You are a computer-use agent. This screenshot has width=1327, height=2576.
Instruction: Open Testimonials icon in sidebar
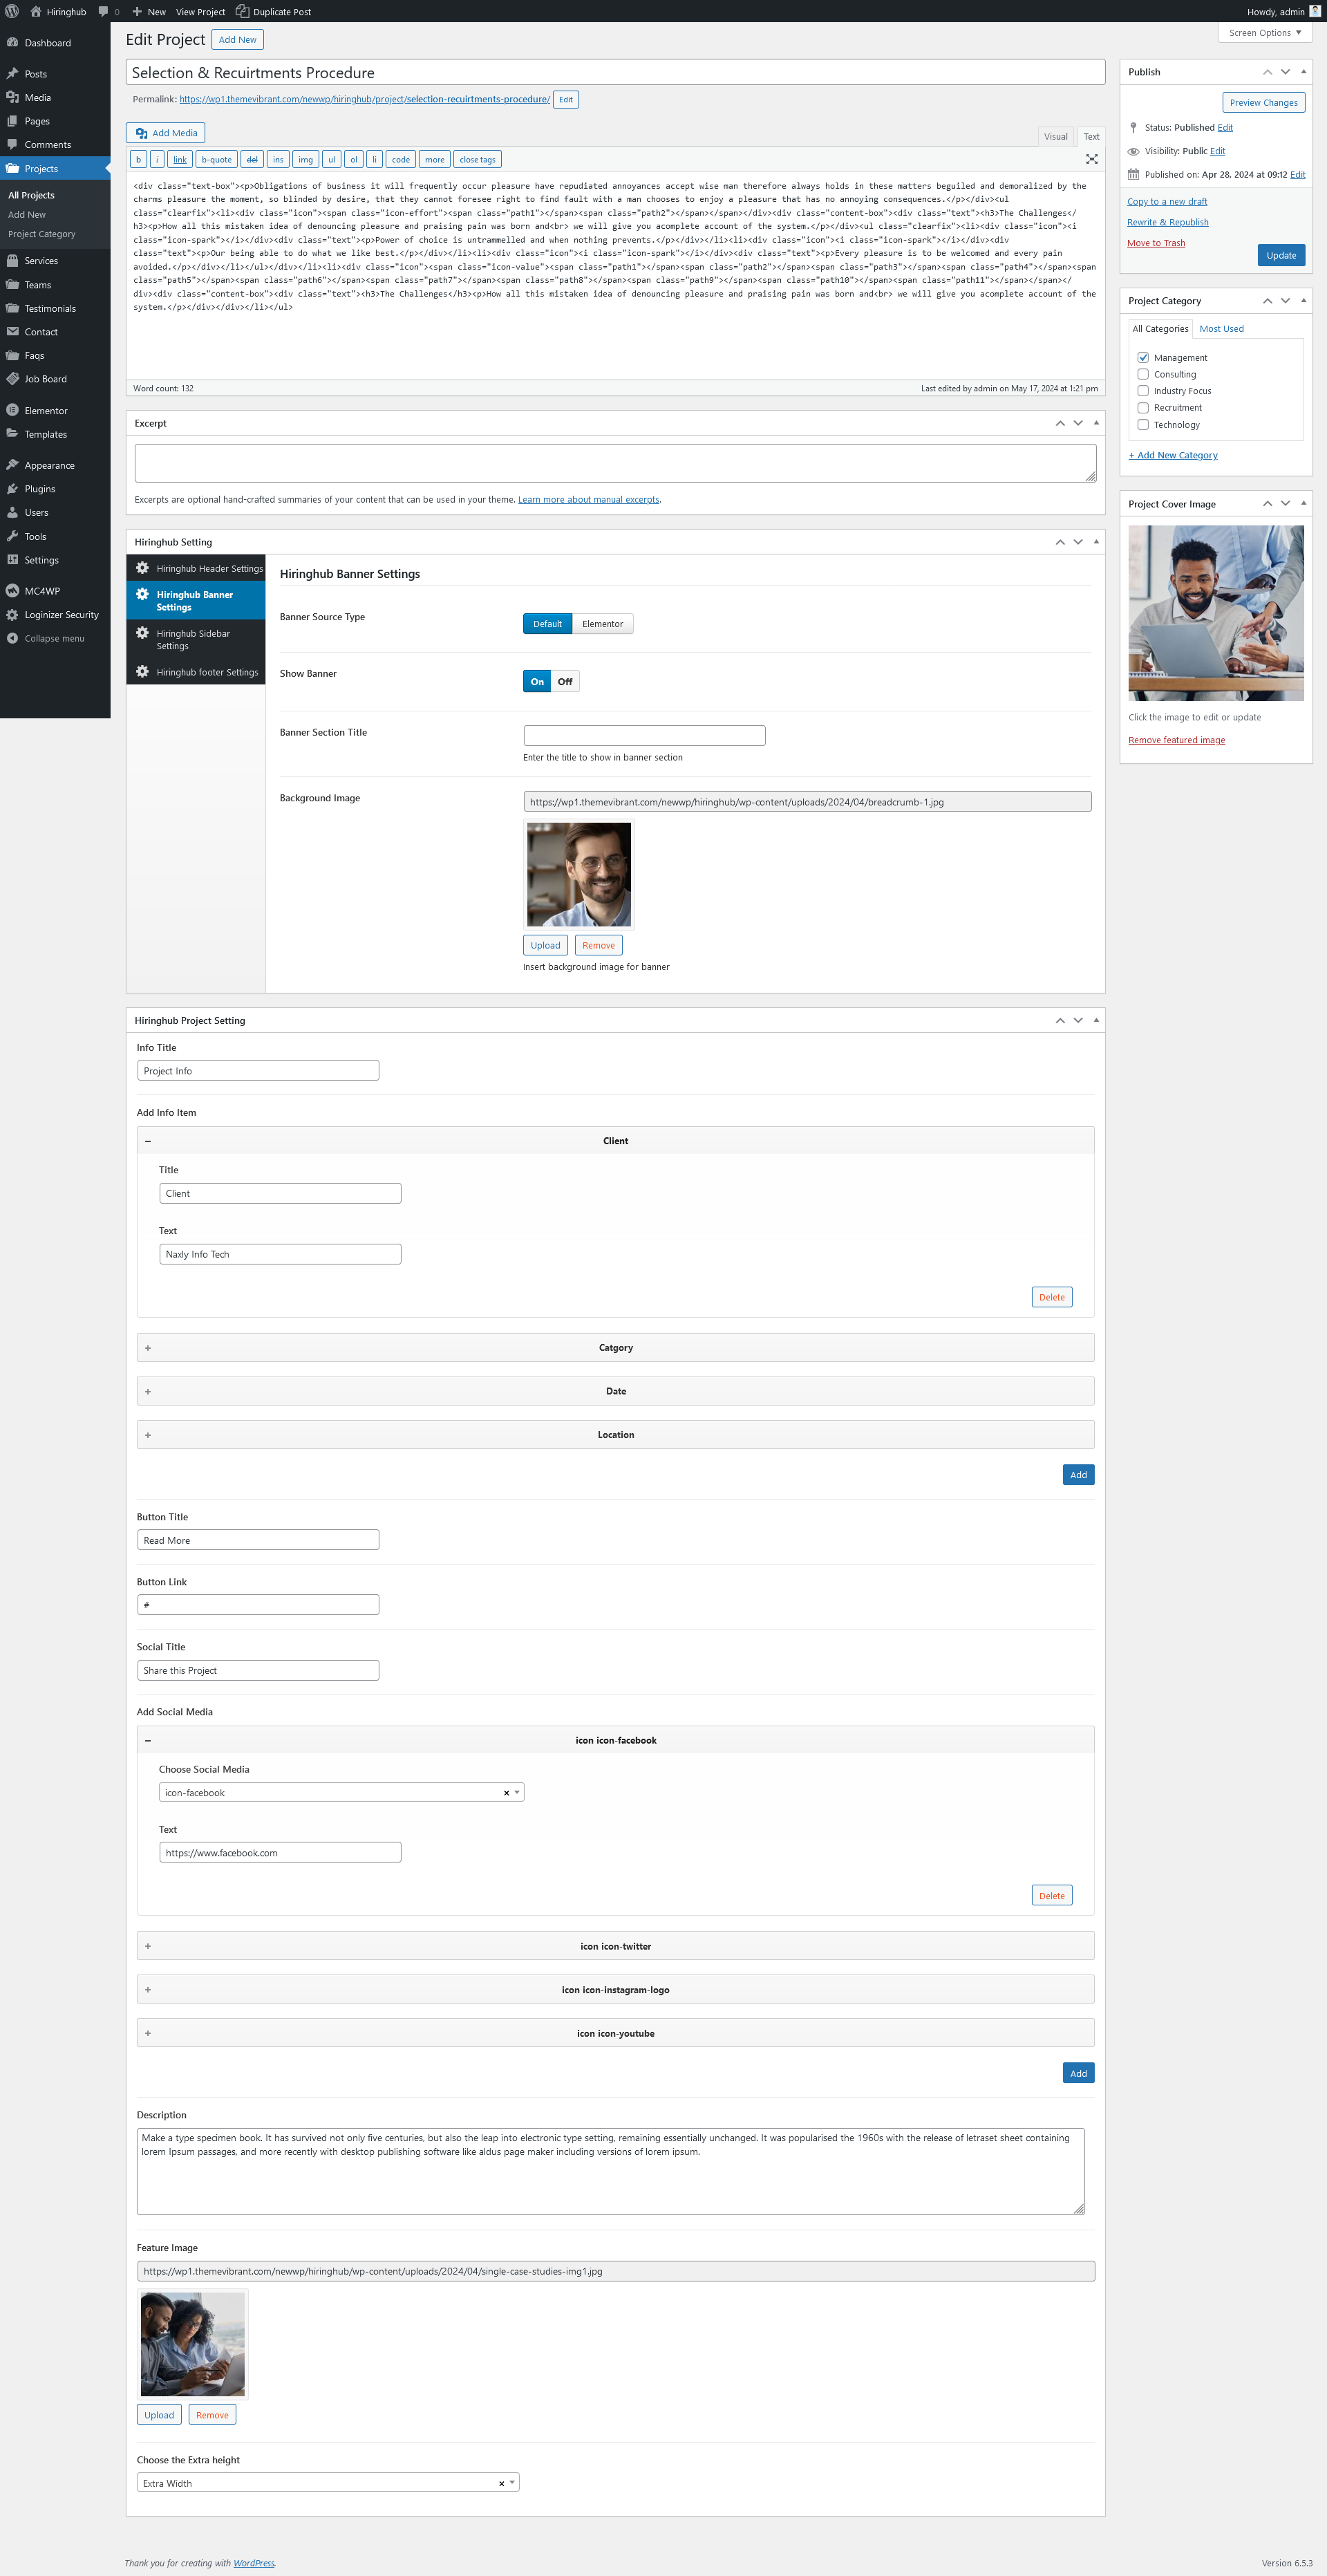click(12, 308)
